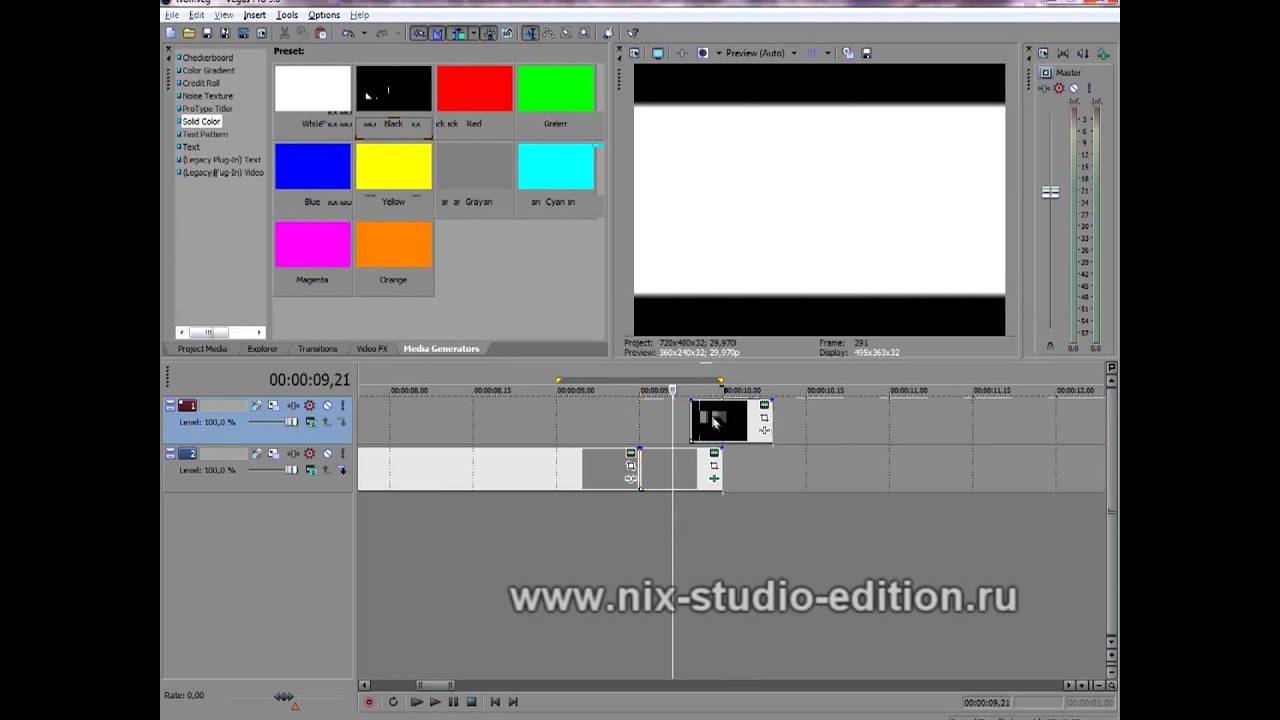The width and height of the screenshot is (1280, 720).
Task: Select Color Gradient generator
Action: [208, 70]
